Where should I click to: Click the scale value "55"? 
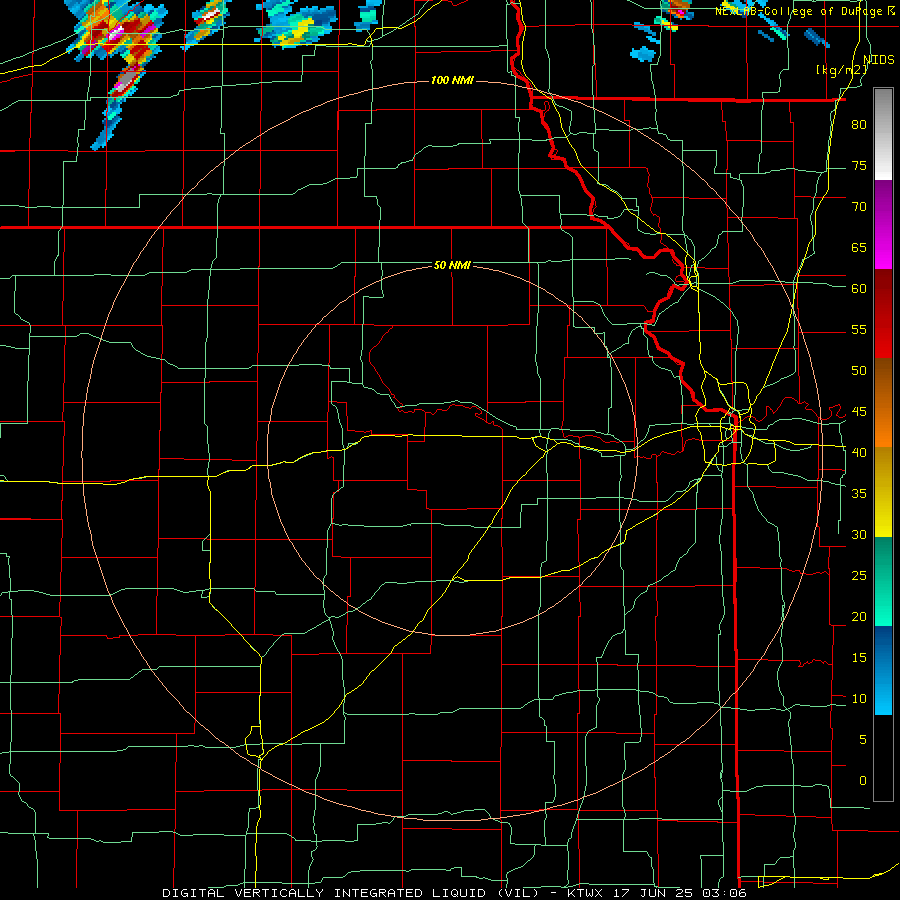(859, 330)
